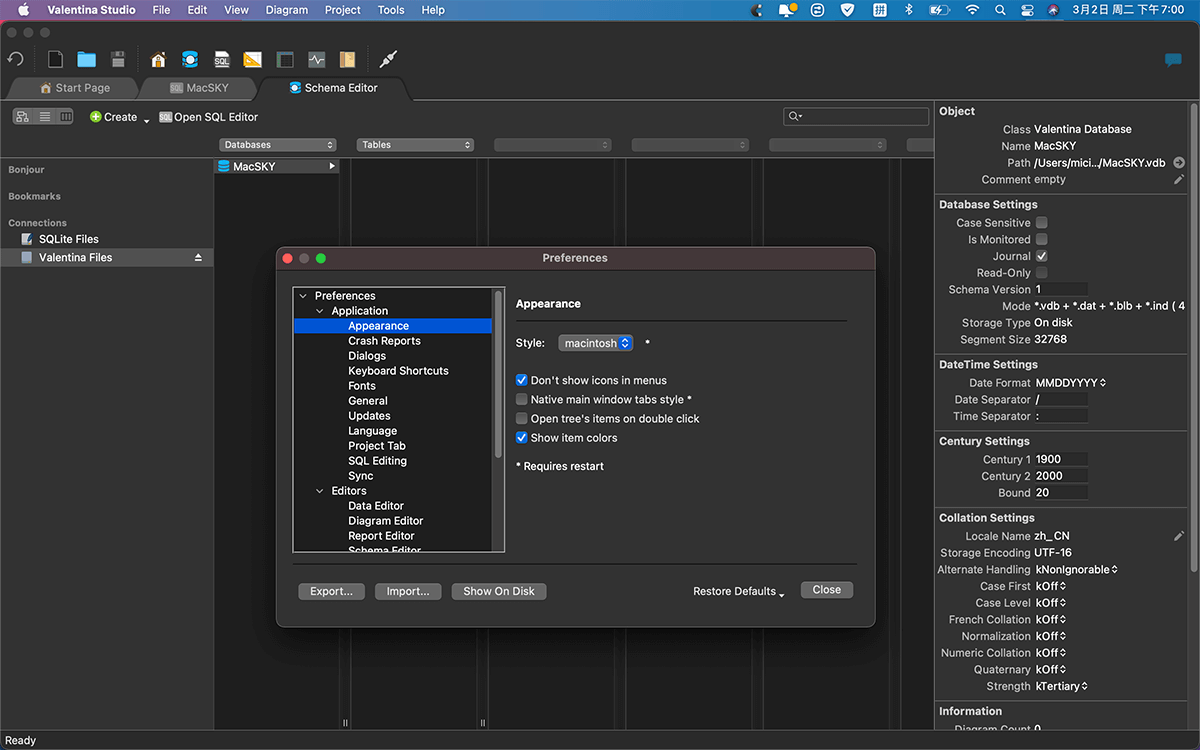This screenshot has height=750, width=1200.
Task: Open the Create dropdown arrow
Action: point(146,120)
